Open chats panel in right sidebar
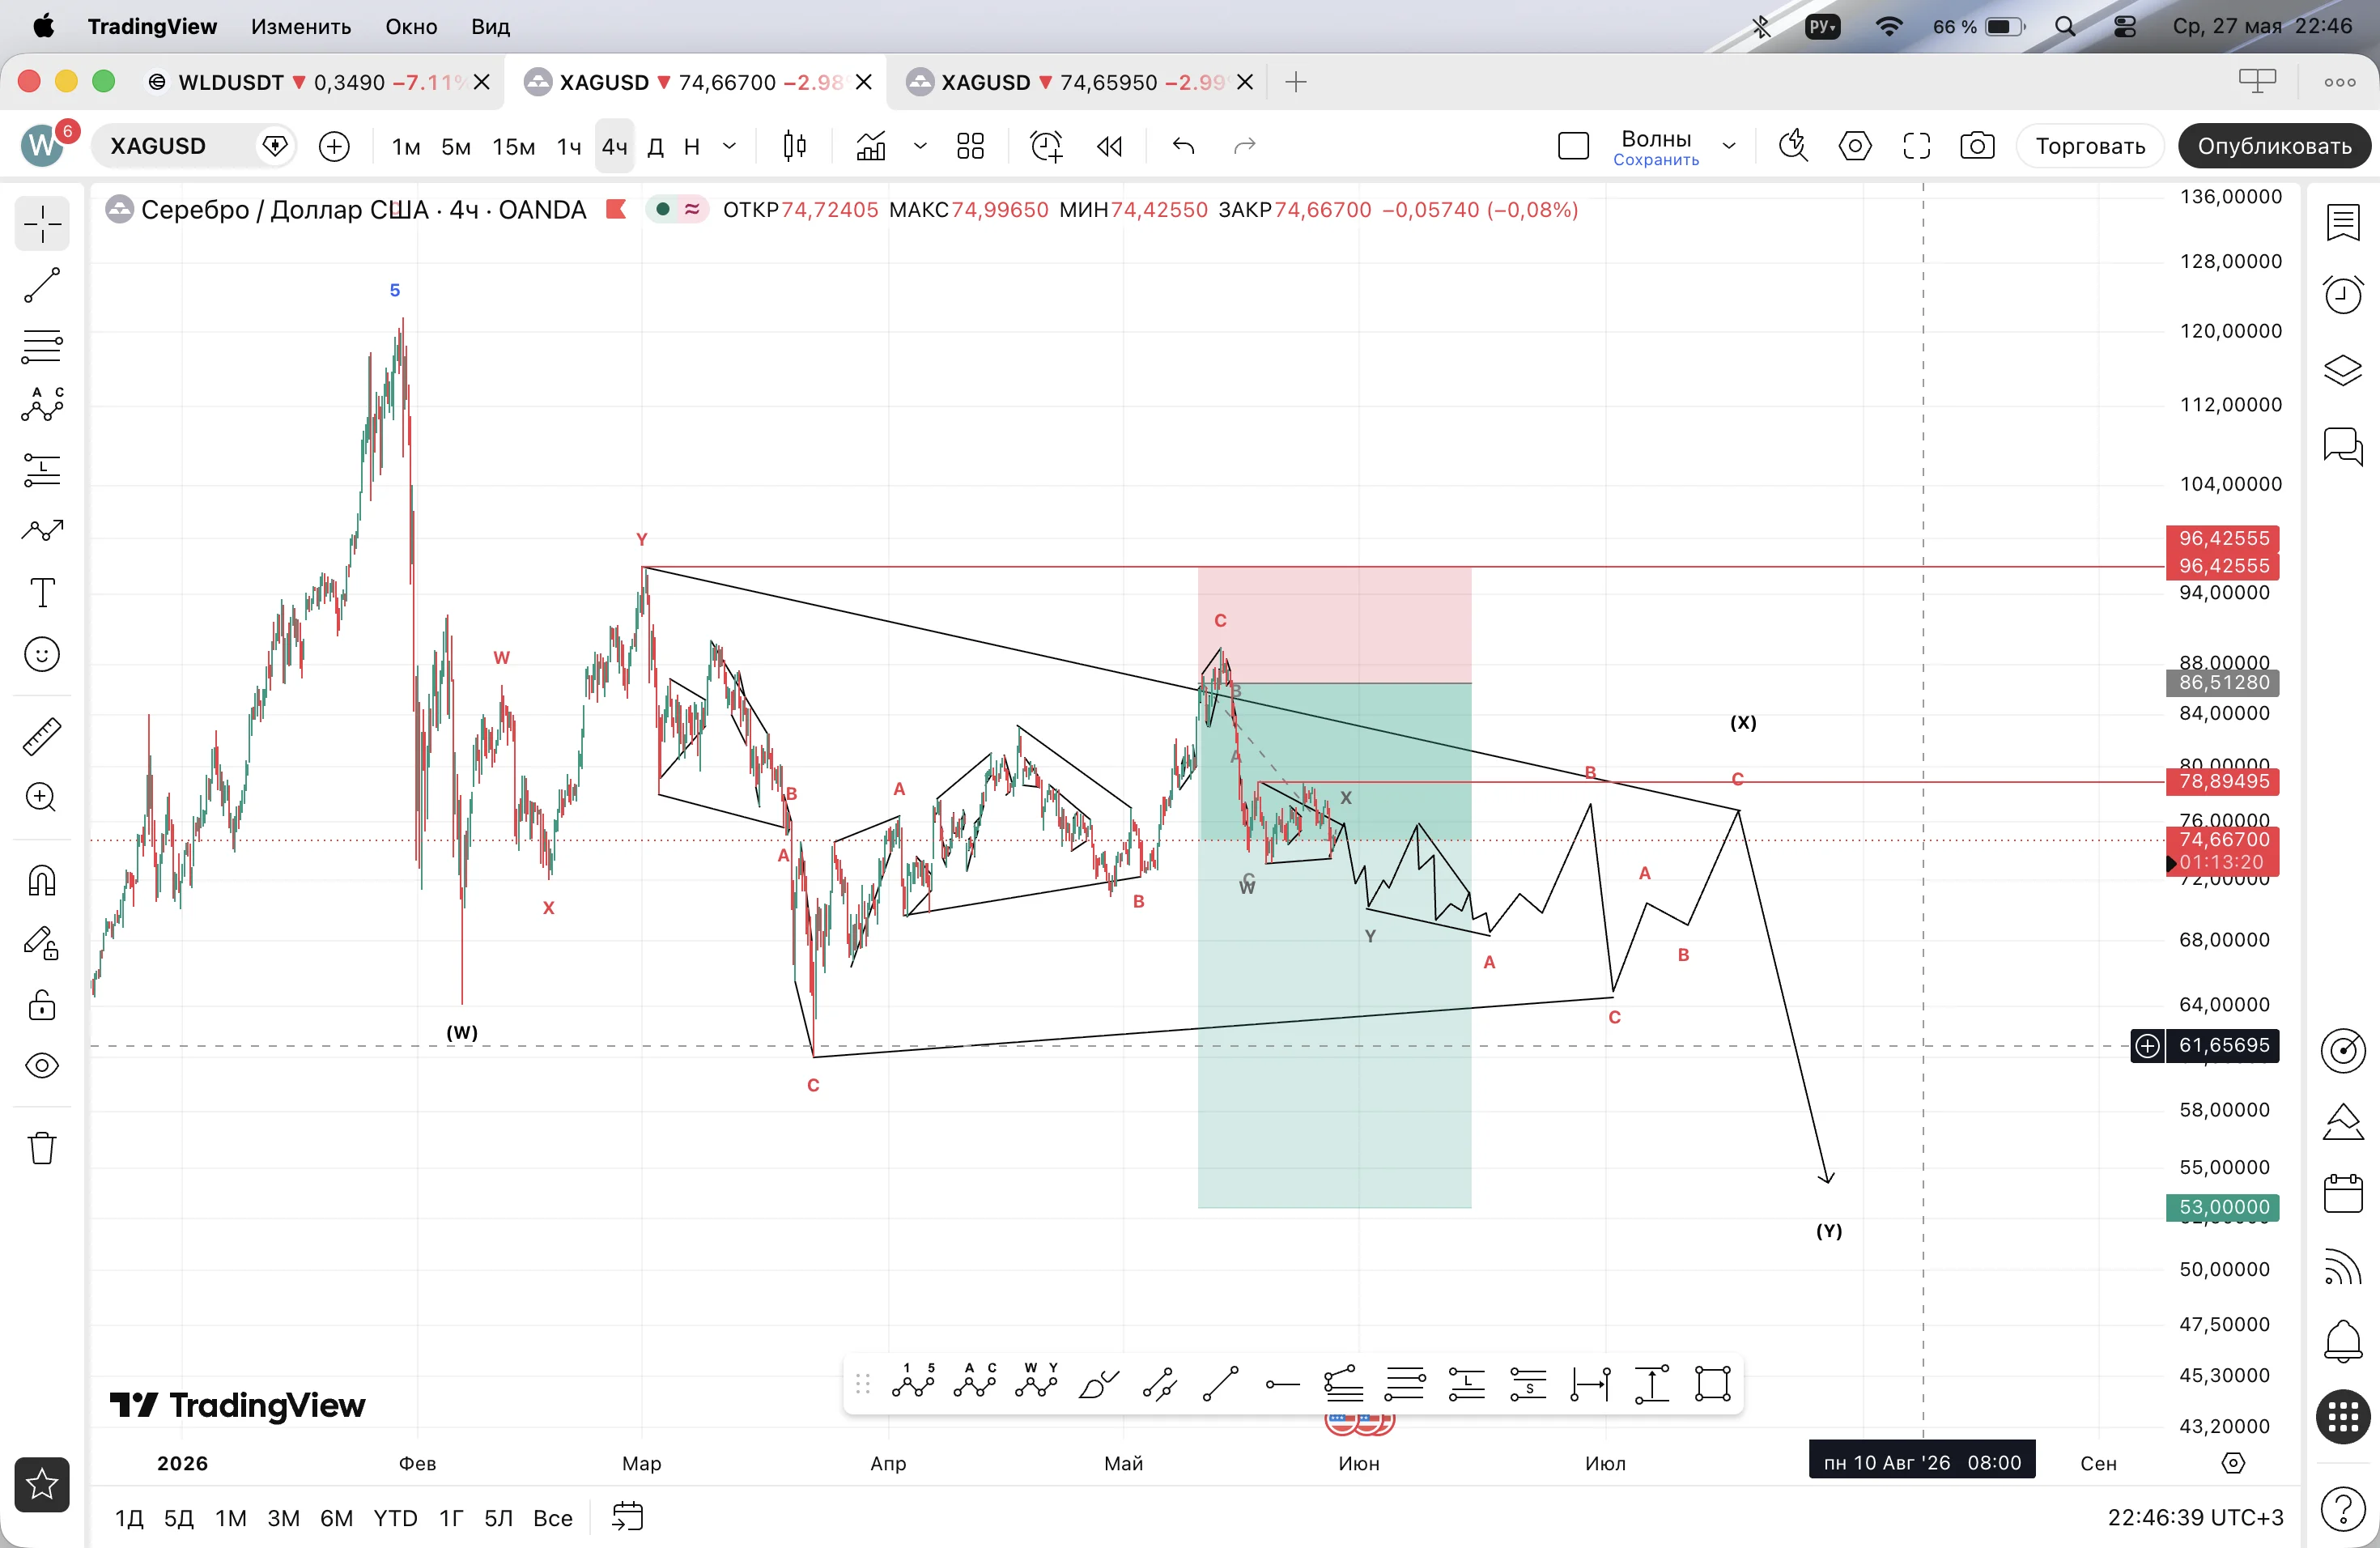Viewport: 2380px width, 1548px height. 2343,445
